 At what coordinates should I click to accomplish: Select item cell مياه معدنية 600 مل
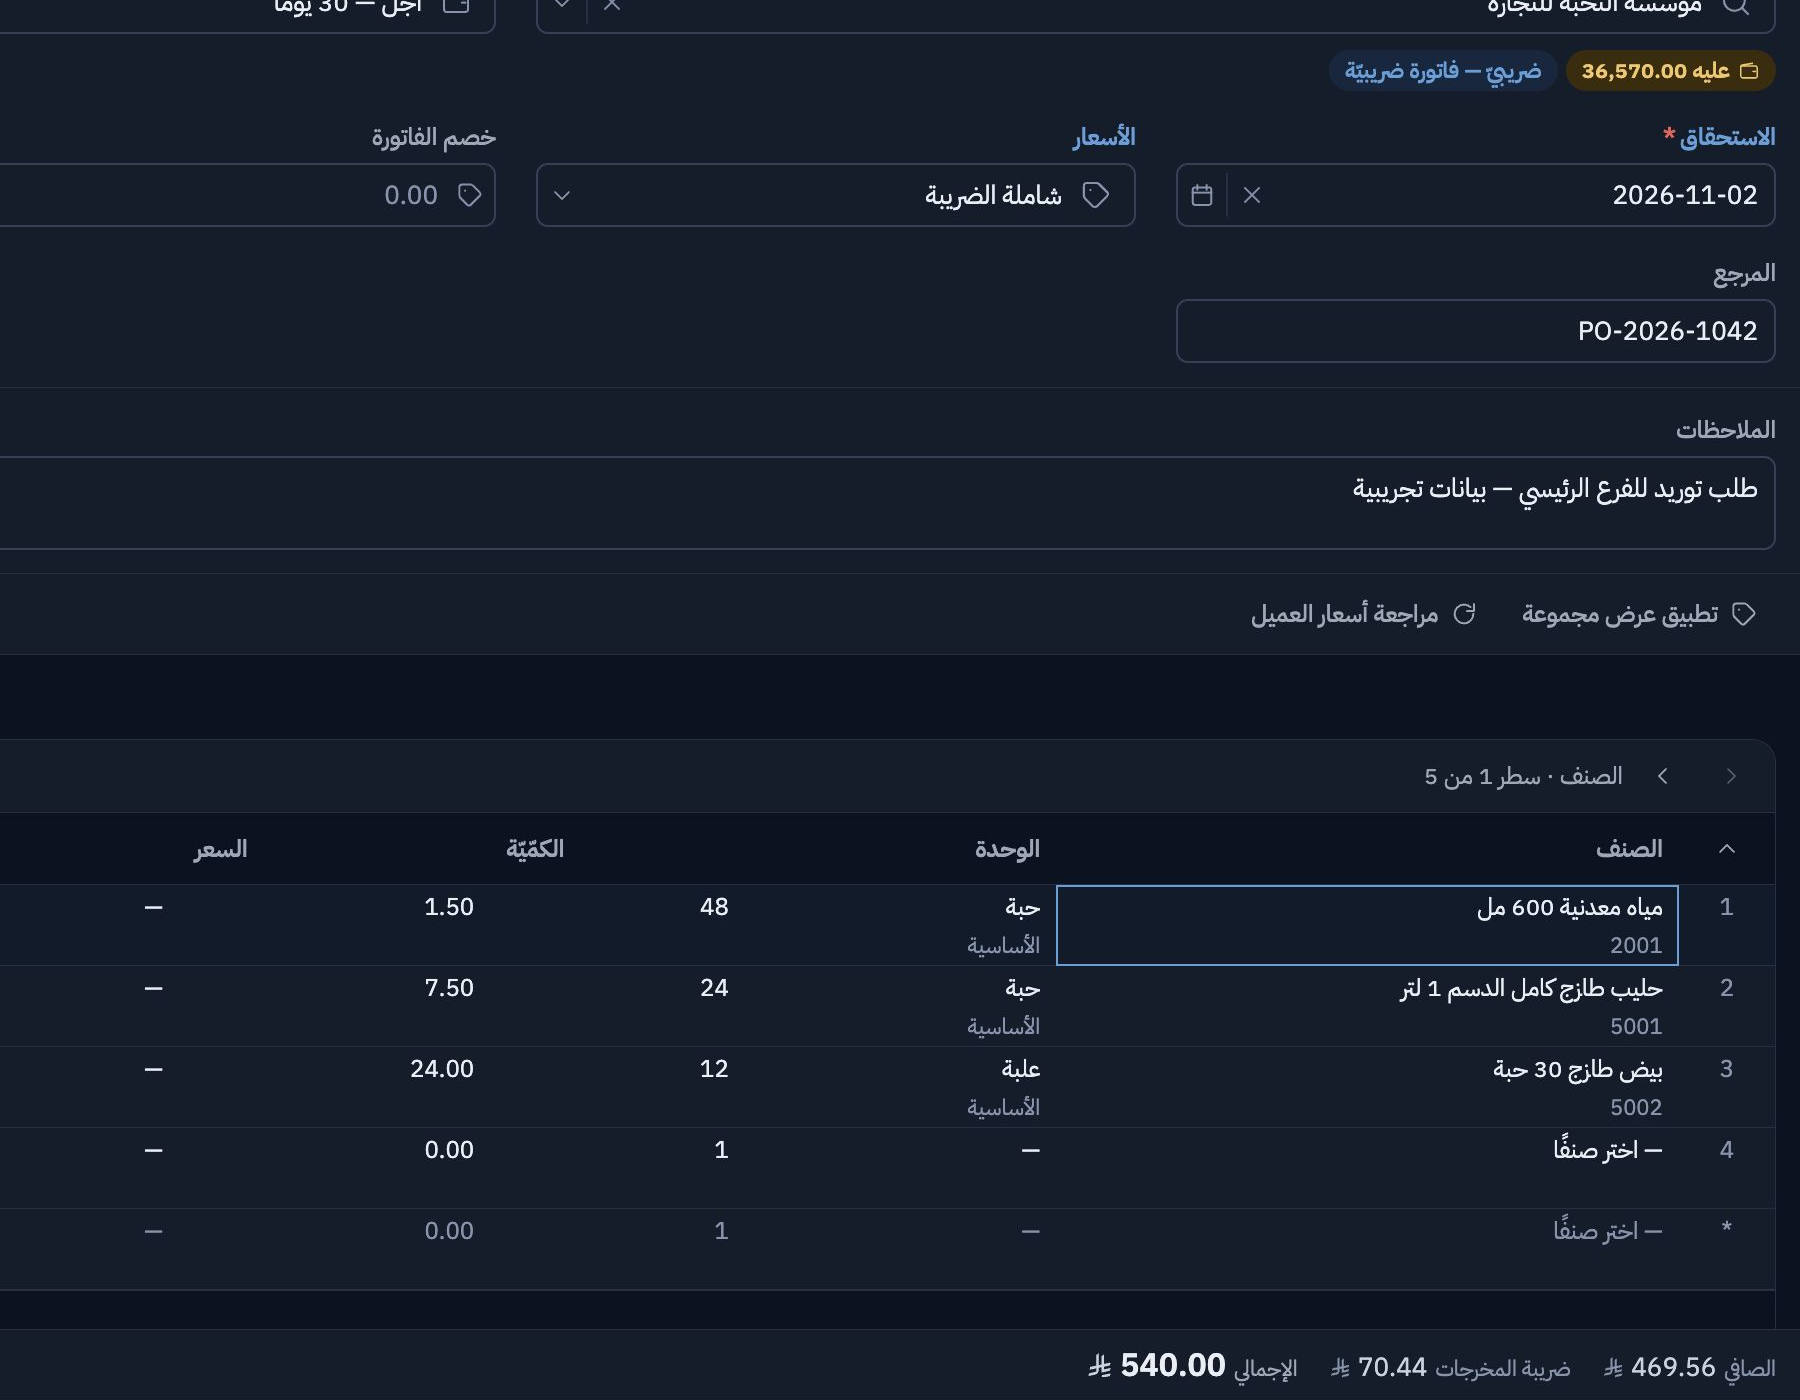pyautogui.click(x=1367, y=925)
